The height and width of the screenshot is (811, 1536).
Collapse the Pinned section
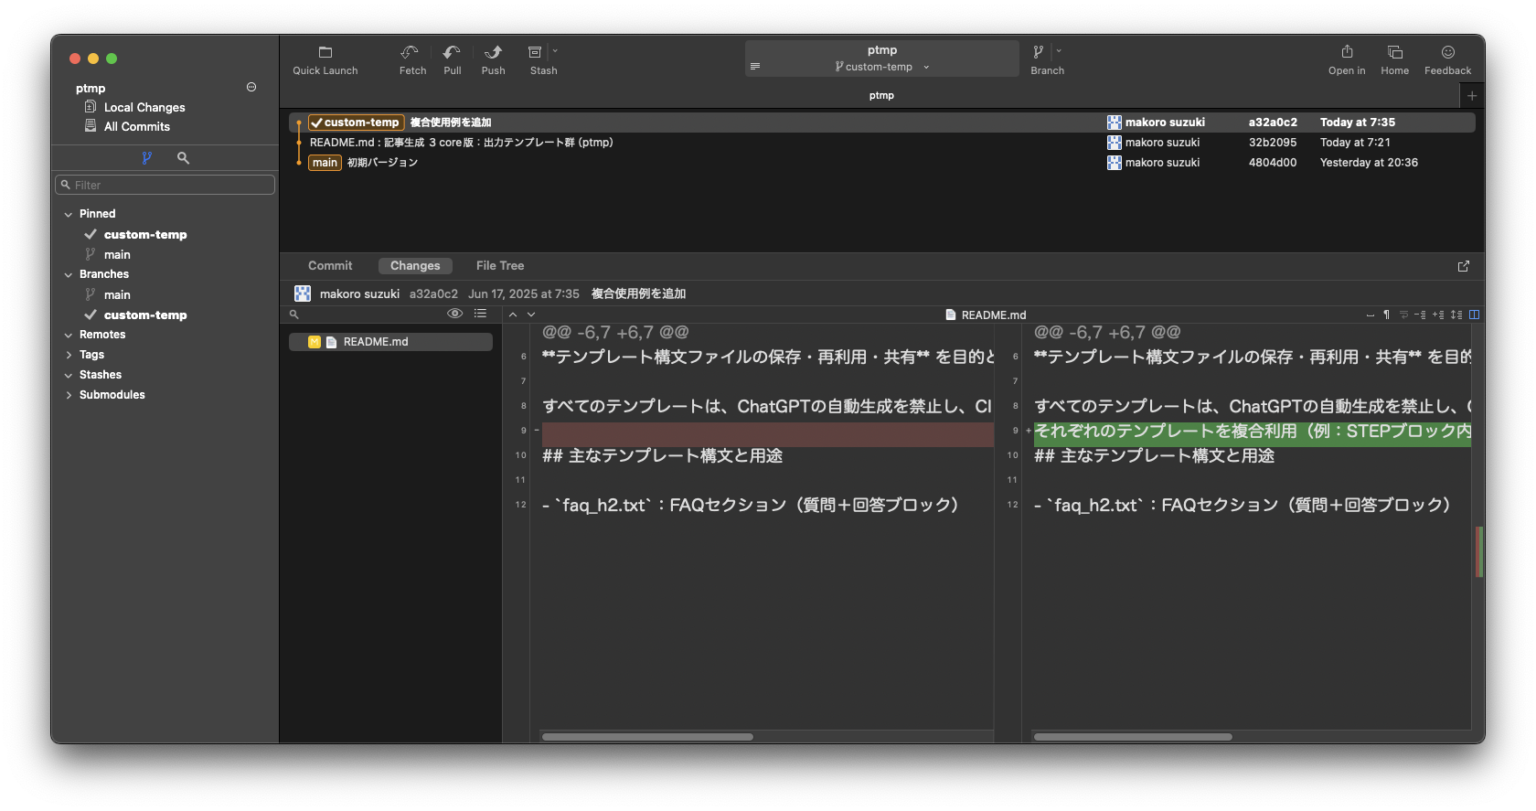68,214
